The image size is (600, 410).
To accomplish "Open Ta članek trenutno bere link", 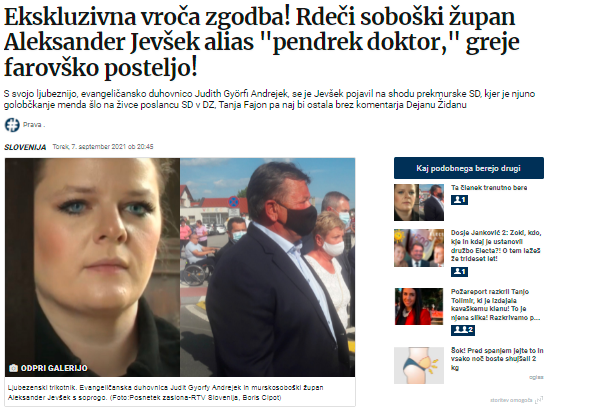I will click(489, 188).
